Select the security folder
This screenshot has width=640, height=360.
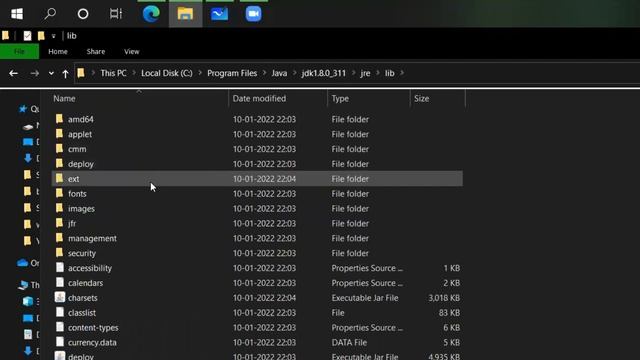(82, 253)
